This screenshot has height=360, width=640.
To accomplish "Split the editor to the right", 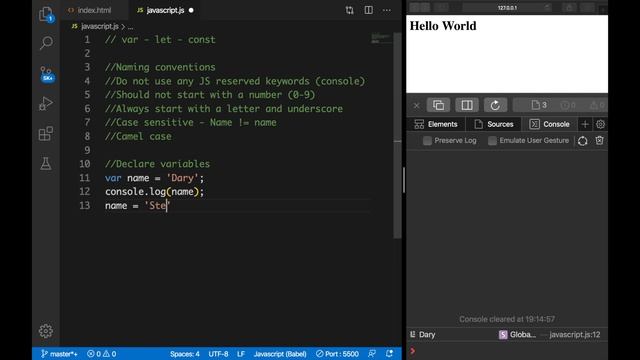I will tap(369, 10).
